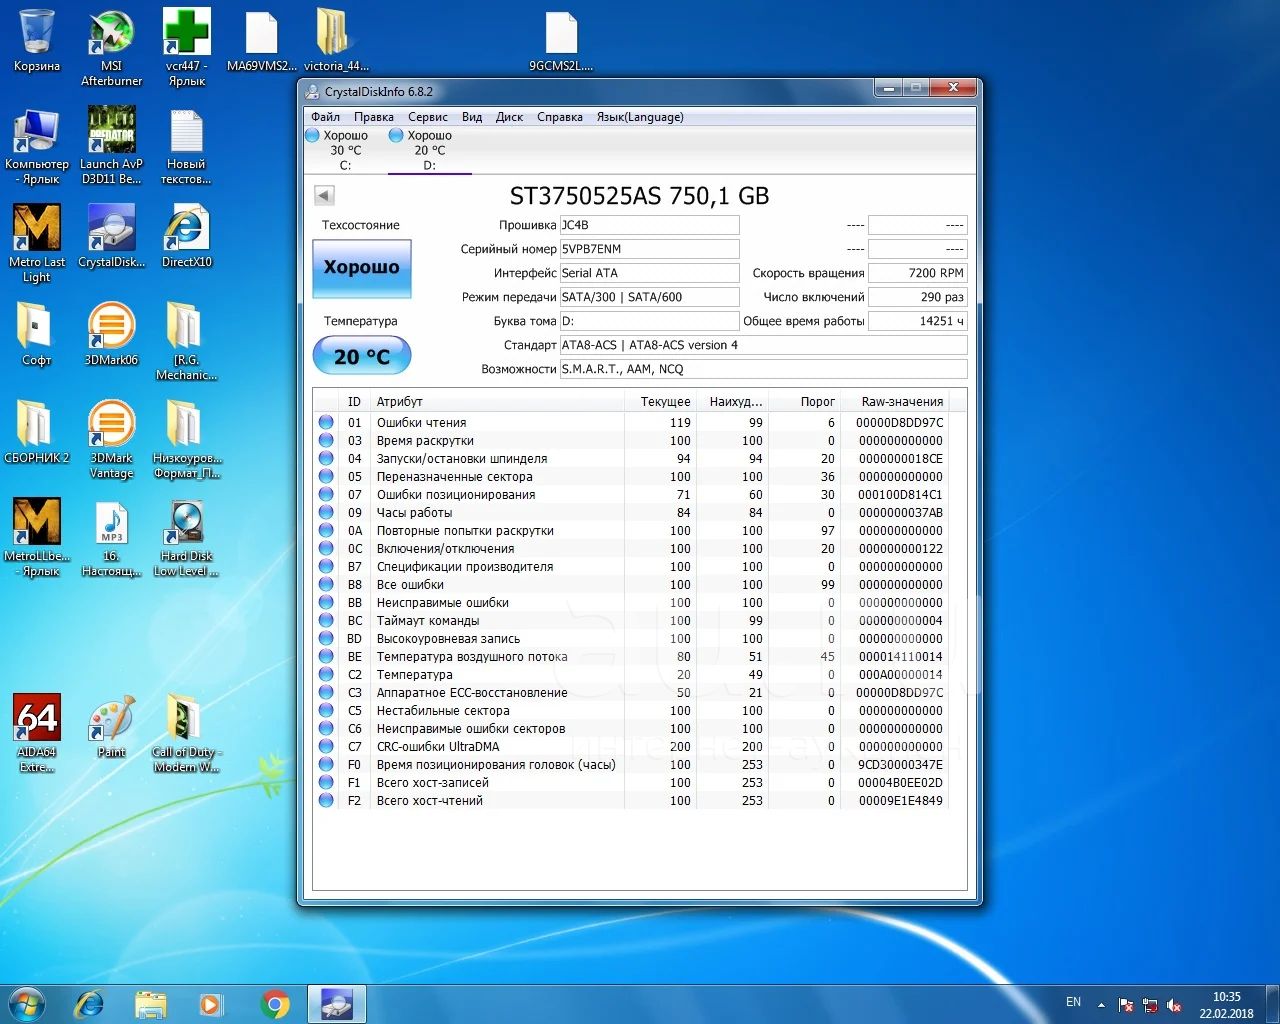The height and width of the screenshot is (1024, 1280).
Task: Open the clock showing 10:35 22.02.2018
Action: tap(1226, 1005)
